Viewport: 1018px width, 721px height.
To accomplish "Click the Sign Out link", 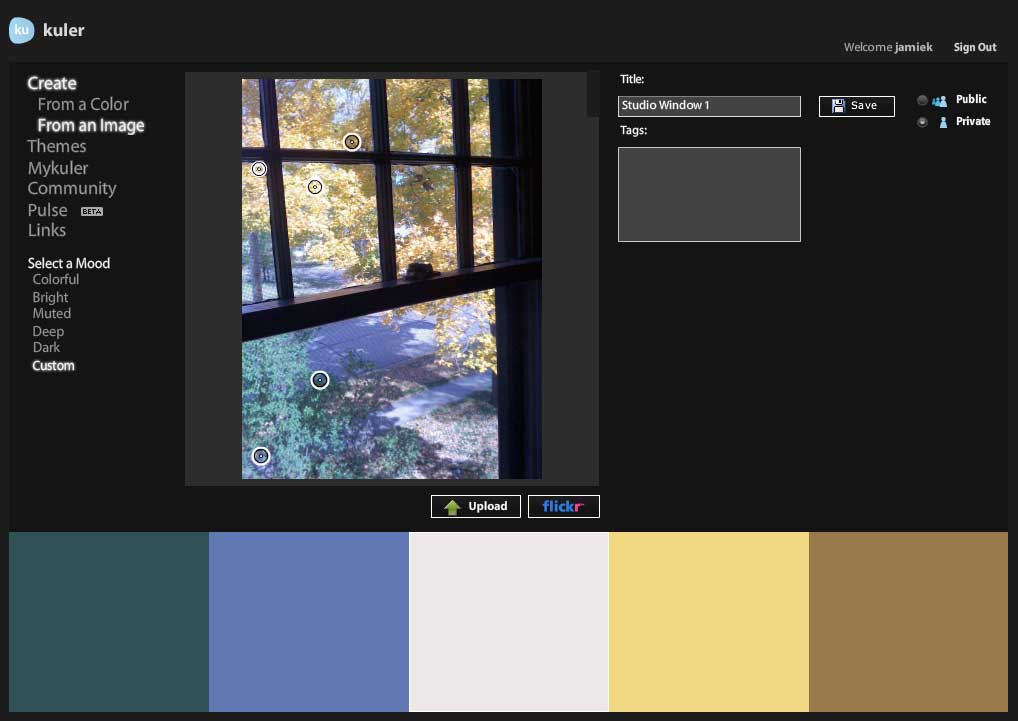I will coord(975,47).
